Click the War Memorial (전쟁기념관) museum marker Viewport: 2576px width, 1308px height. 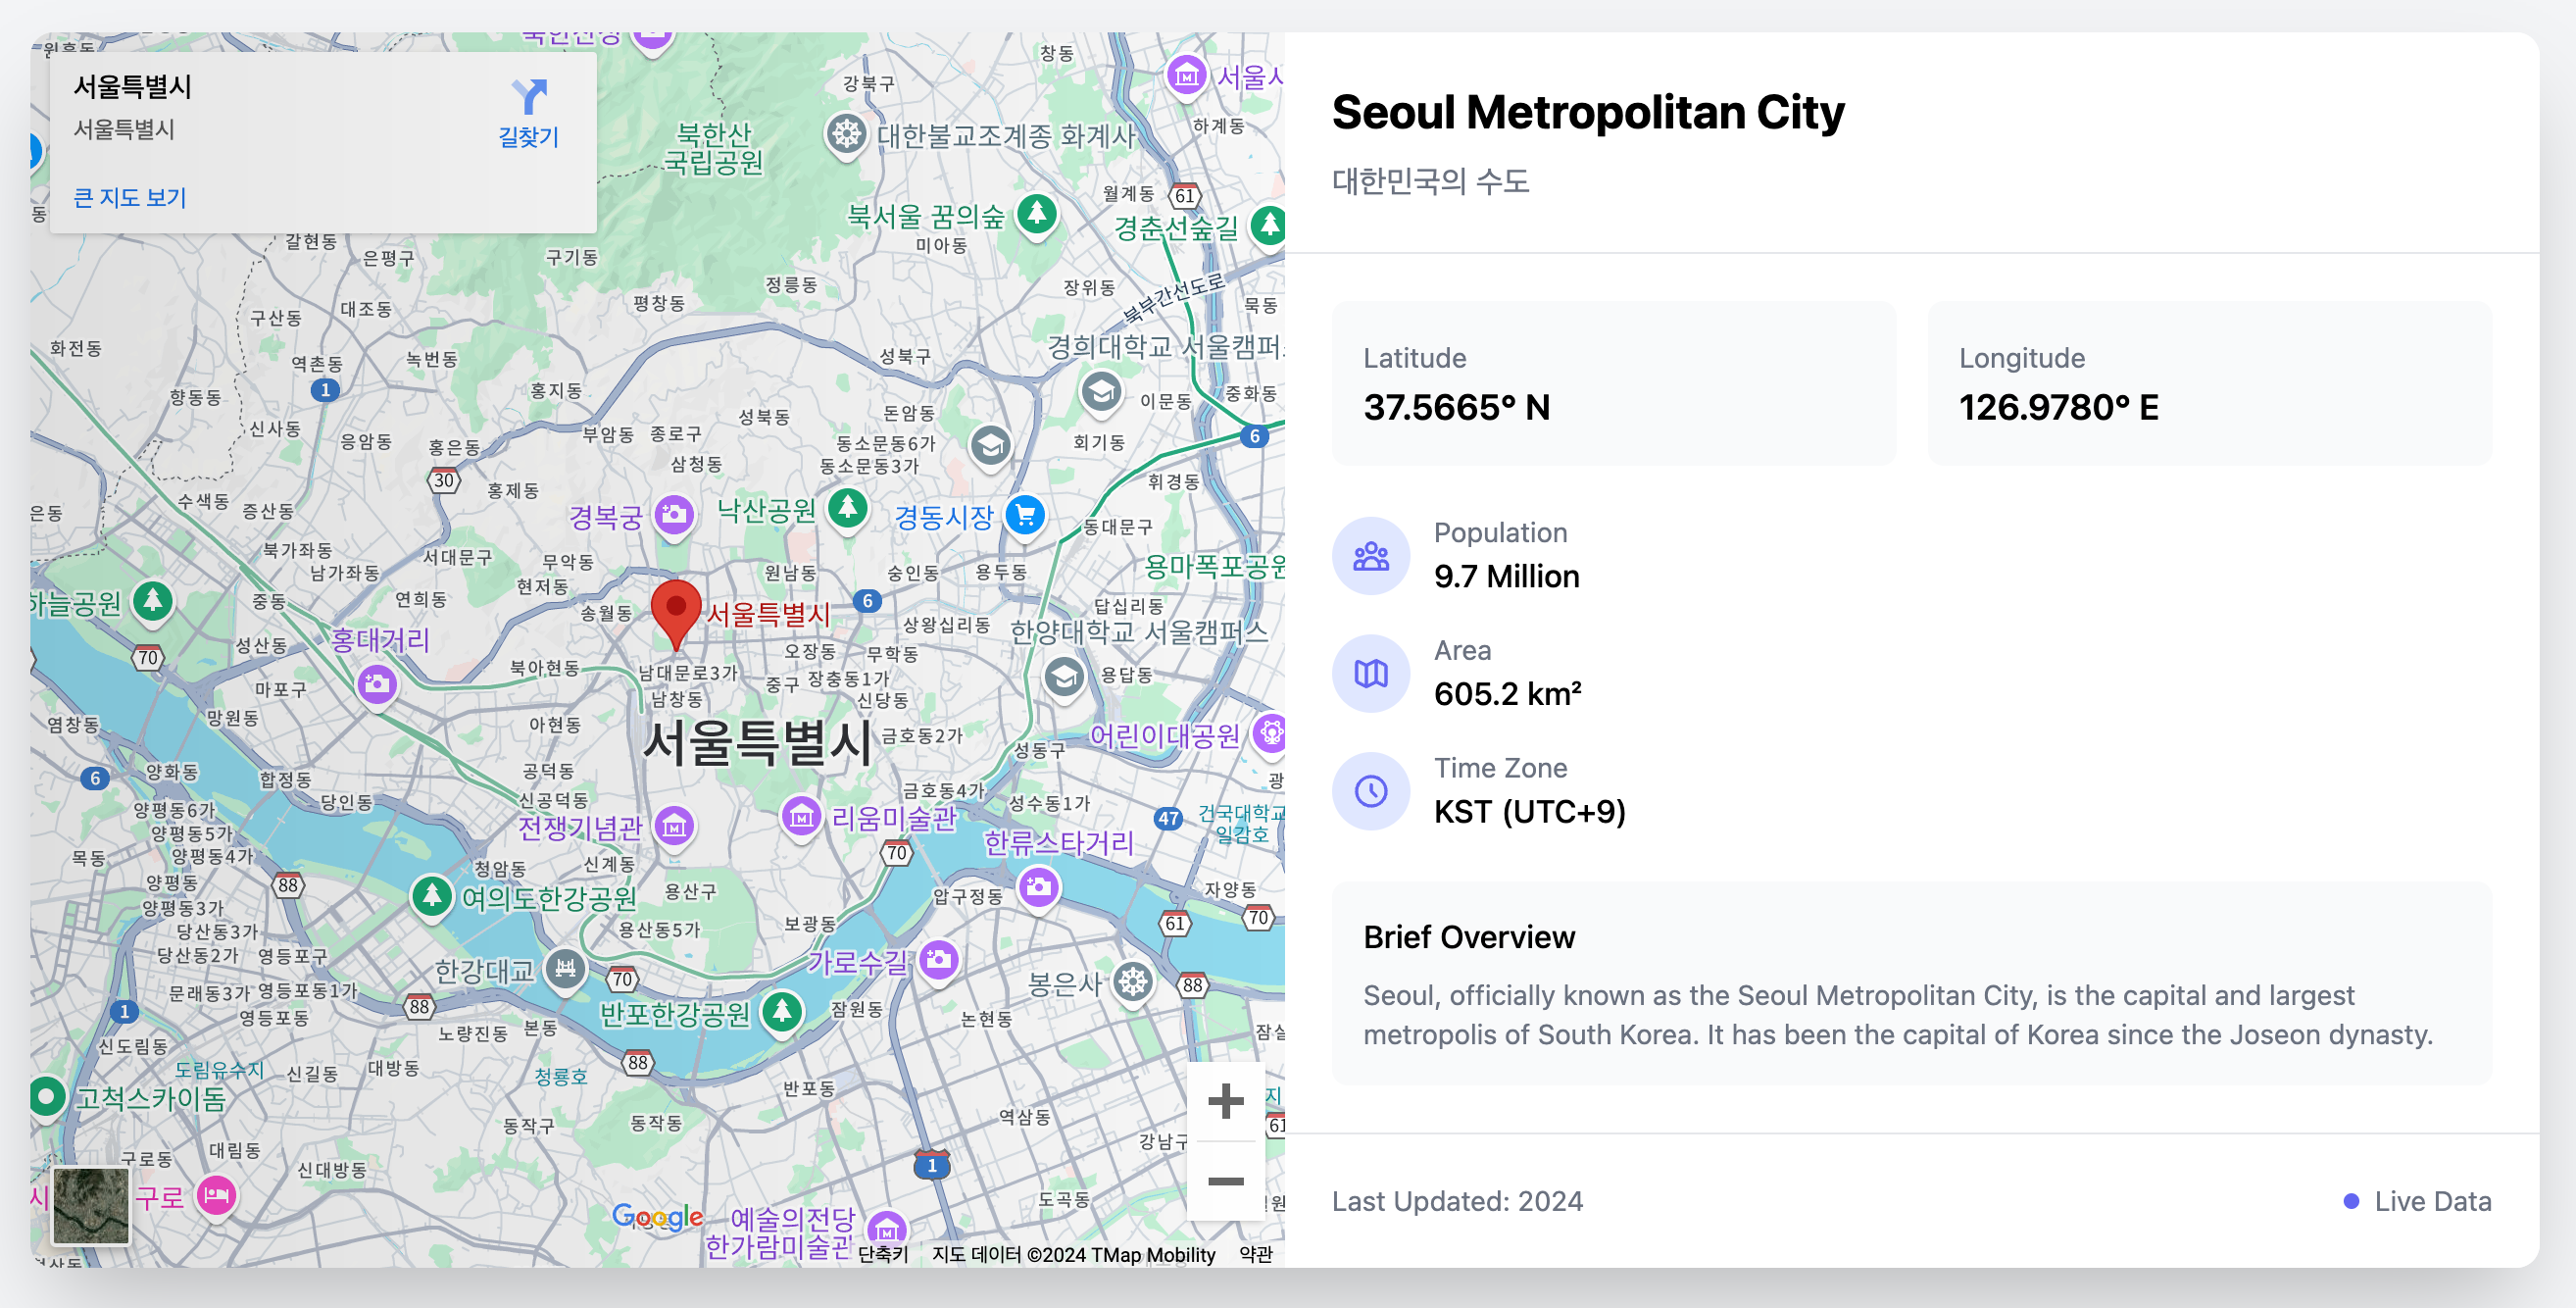point(674,827)
